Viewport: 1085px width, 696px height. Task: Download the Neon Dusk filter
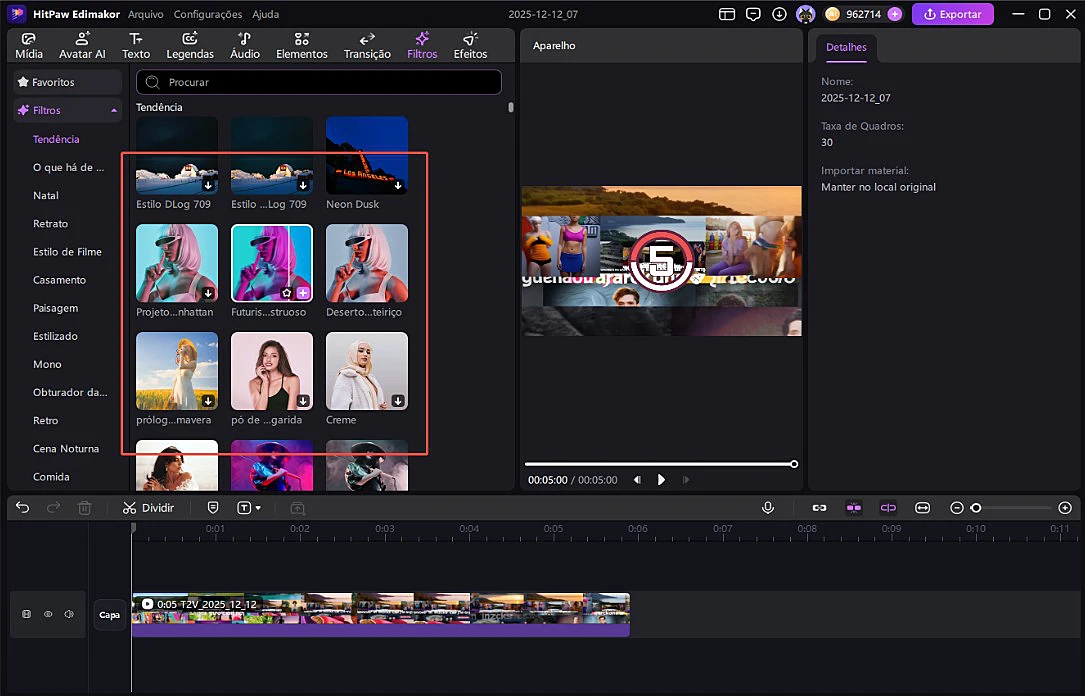pyautogui.click(x=397, y=185)
